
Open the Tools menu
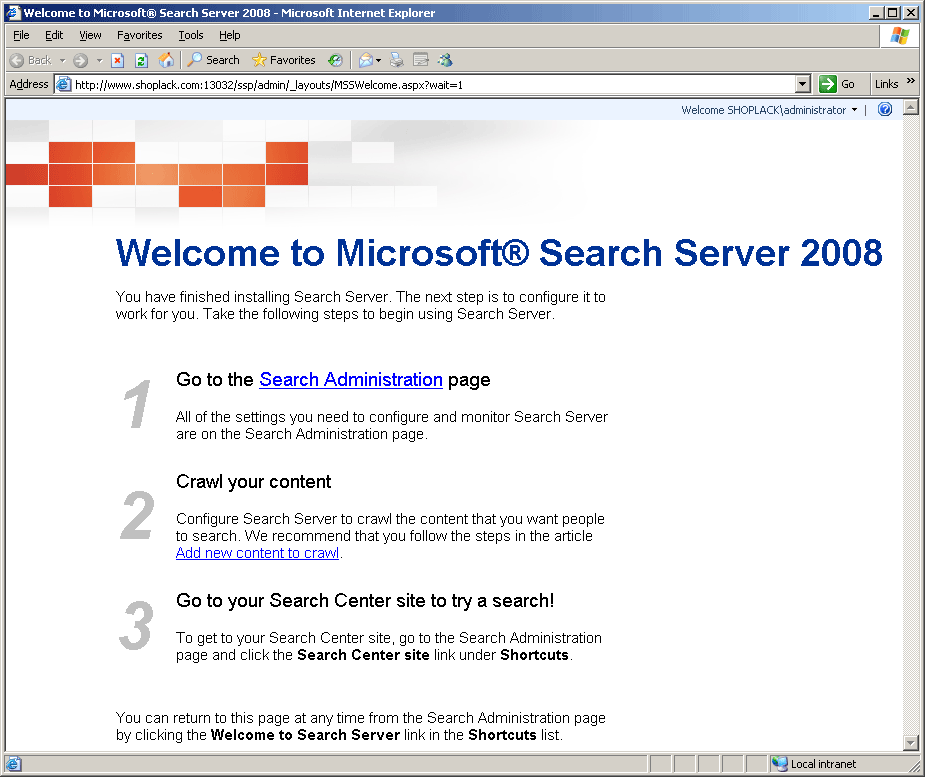click(x=191, y=35)
